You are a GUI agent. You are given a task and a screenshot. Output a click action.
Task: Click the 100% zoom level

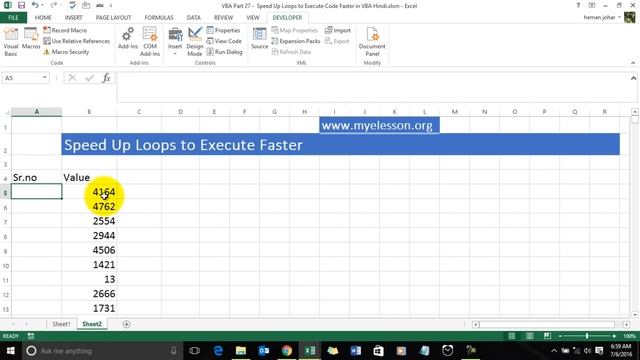[x=629, y=336]
